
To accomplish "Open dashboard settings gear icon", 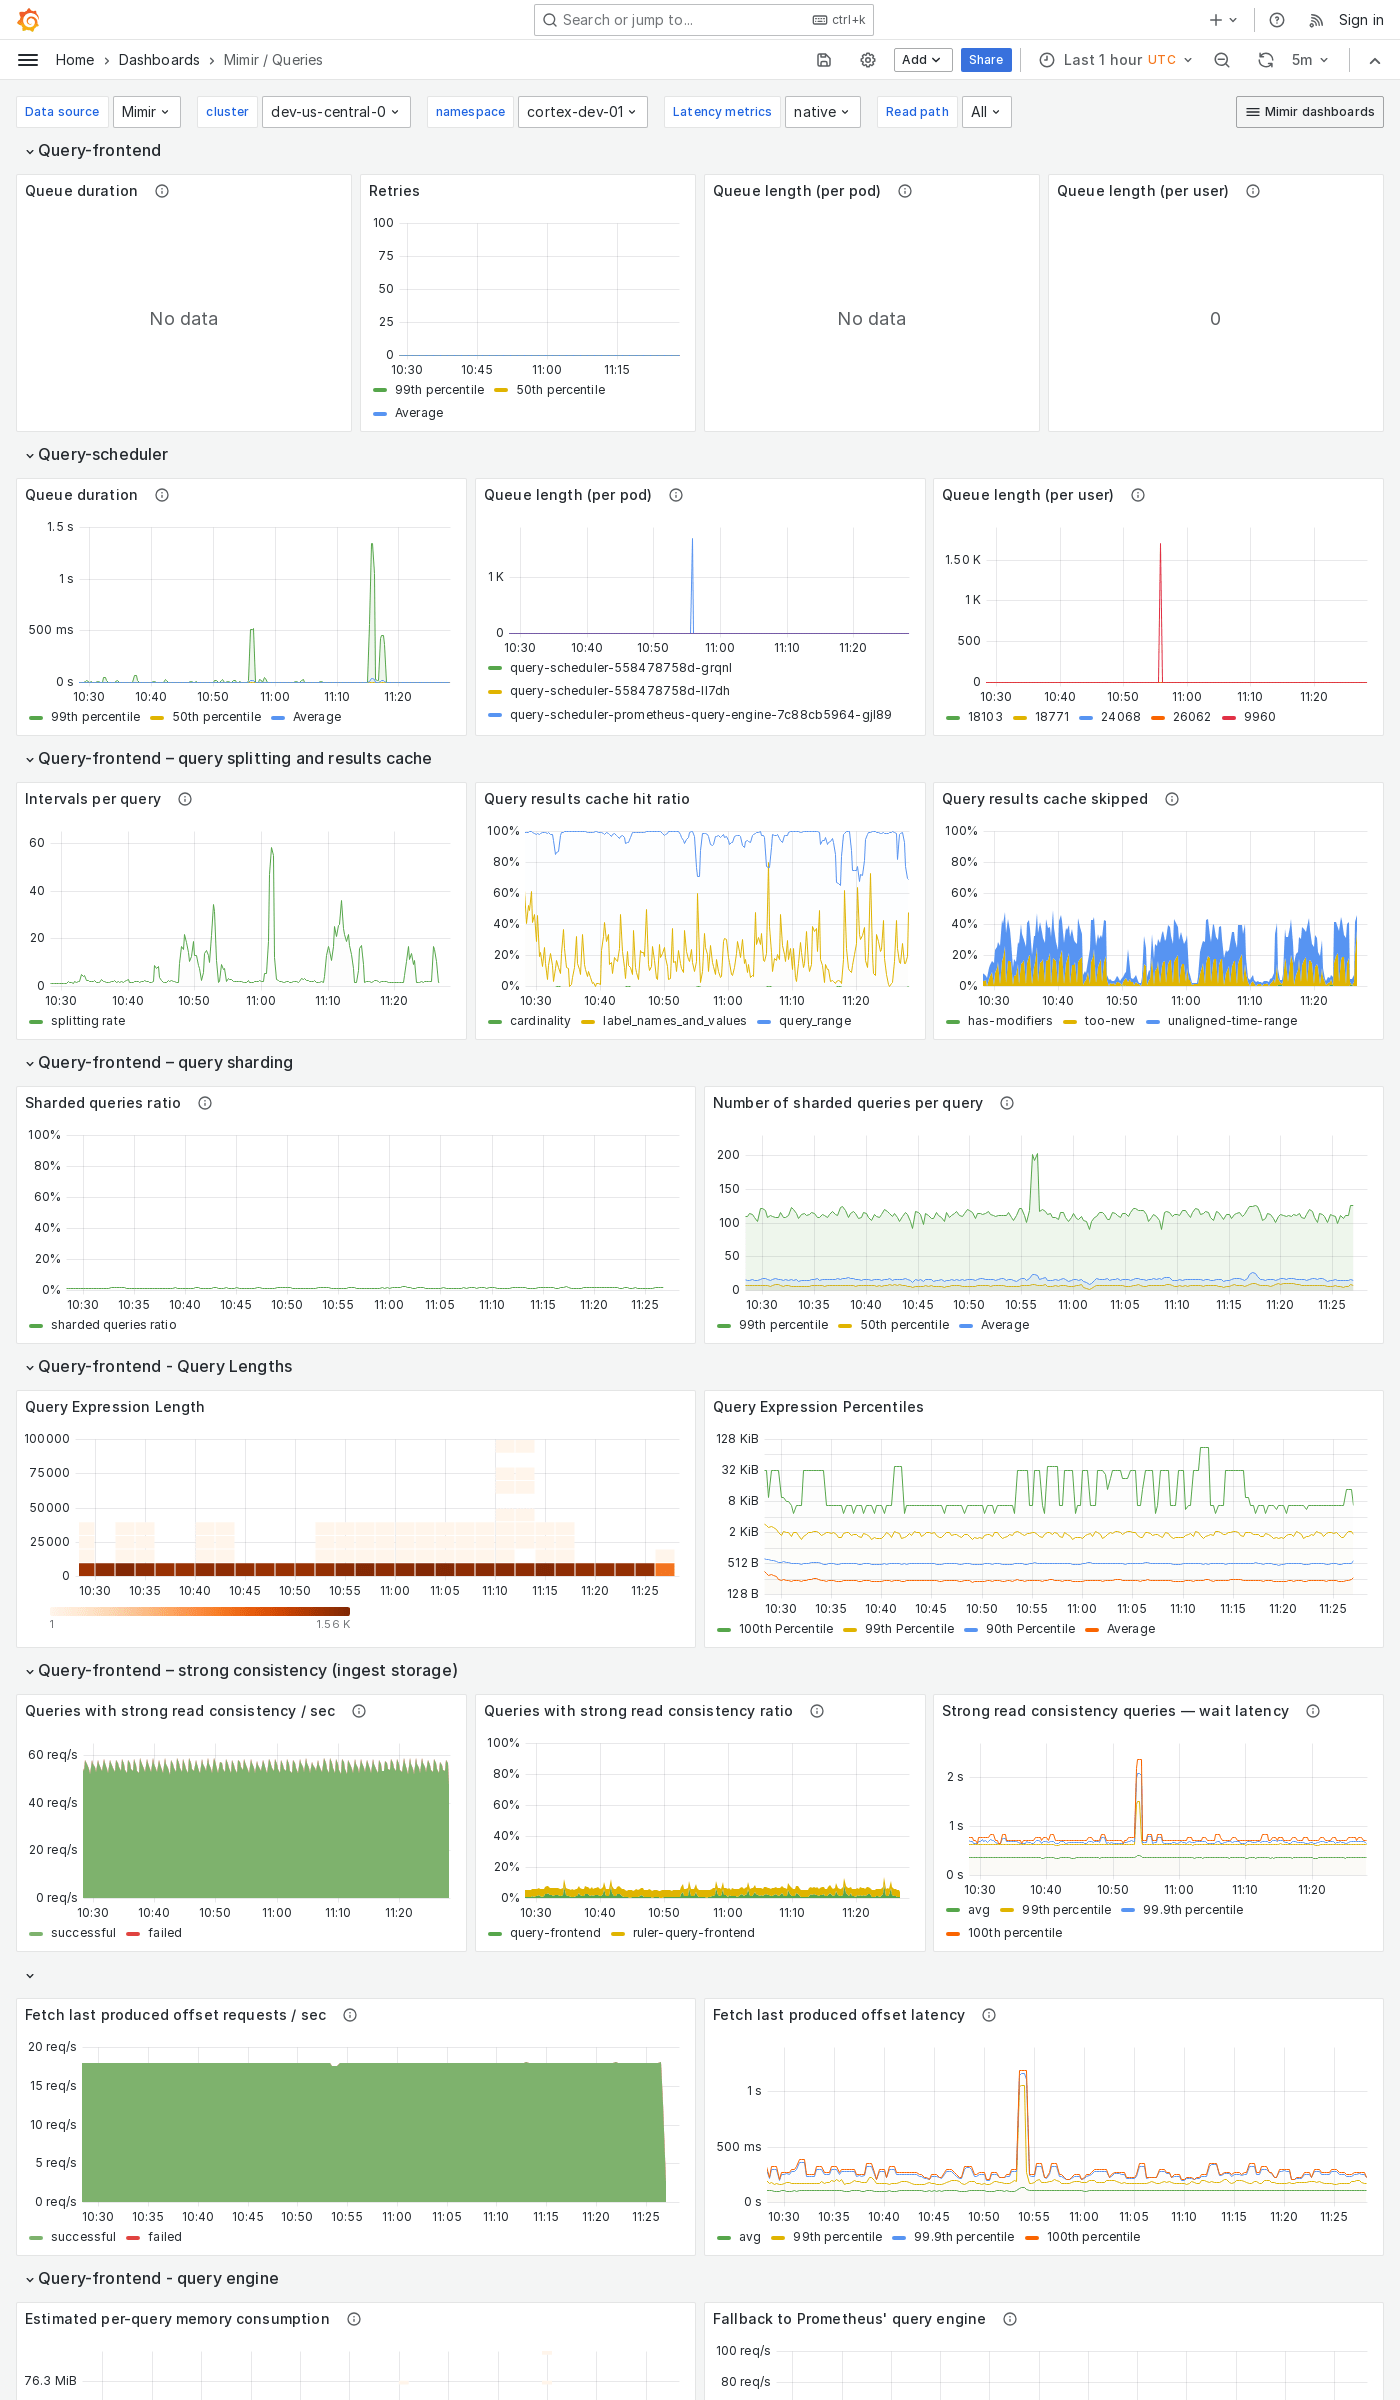I will click(x=868, y=60).
